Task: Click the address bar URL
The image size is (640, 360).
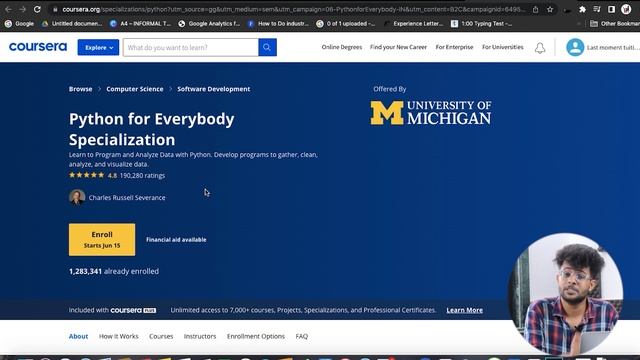Action: click(x=293, y=9)
